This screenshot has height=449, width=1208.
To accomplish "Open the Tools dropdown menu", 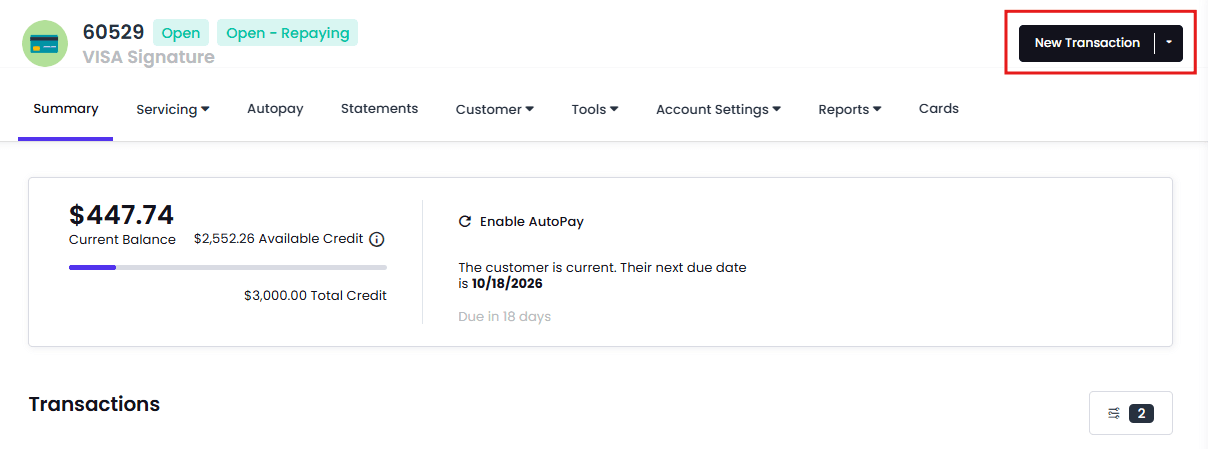I will (x=595, y=110).
